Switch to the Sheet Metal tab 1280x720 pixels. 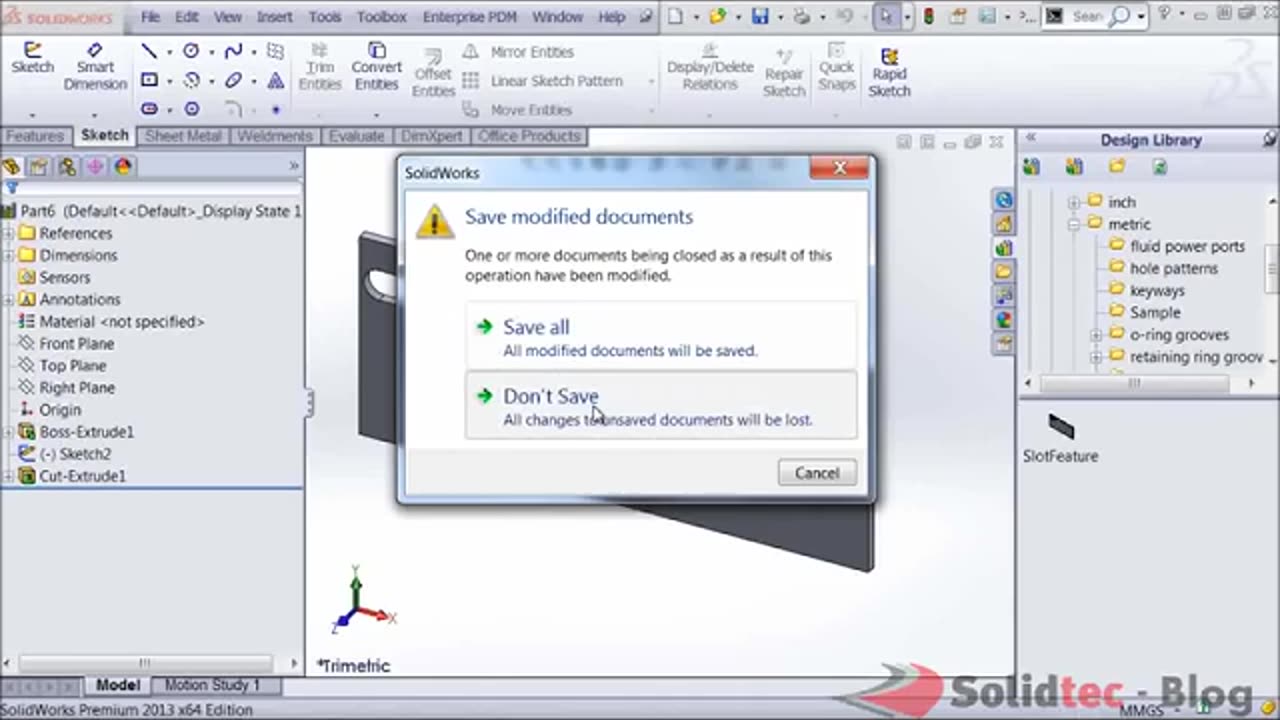[x=183, y=136]
